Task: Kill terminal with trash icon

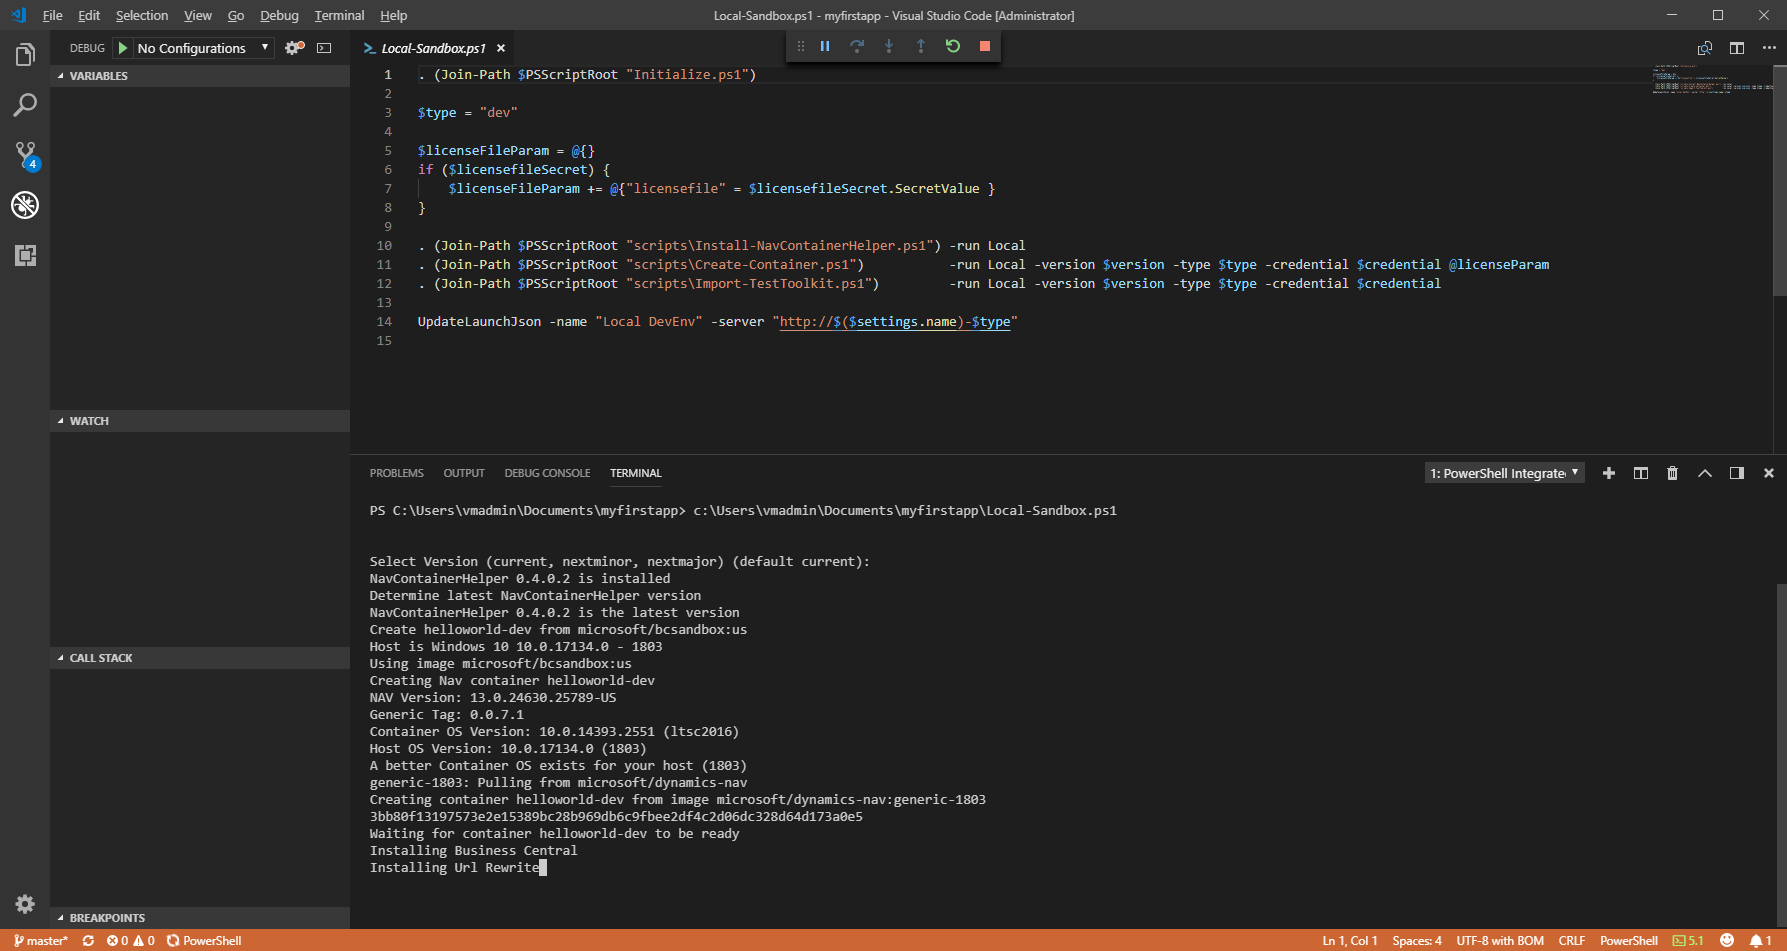Action: pyautogui.click(x=1672, y=473)
